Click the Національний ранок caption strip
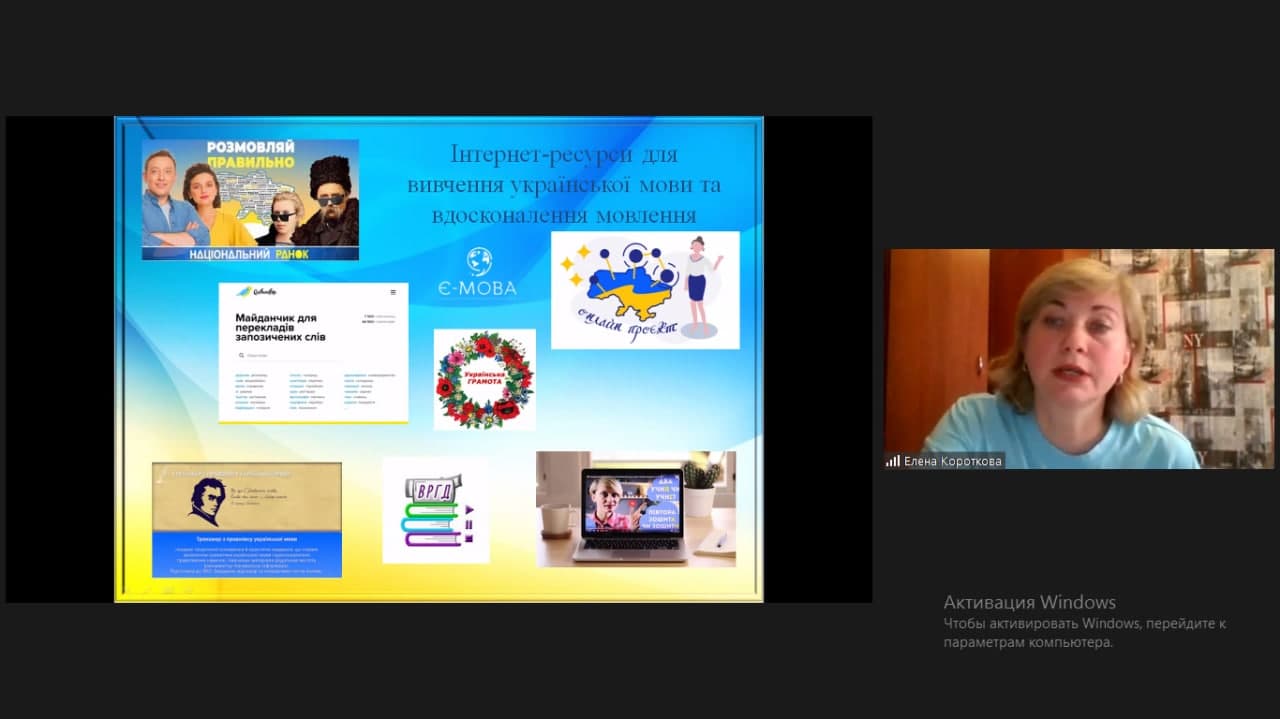Screen dimensions: 1280x719 tap(250, 254)
